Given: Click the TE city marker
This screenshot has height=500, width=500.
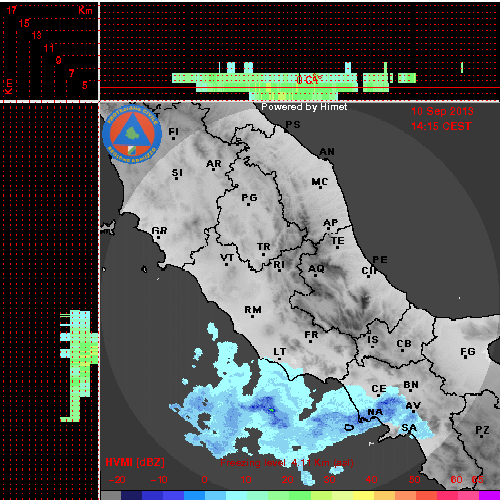Looking at the screenshot, I should (x=338, y=247).
